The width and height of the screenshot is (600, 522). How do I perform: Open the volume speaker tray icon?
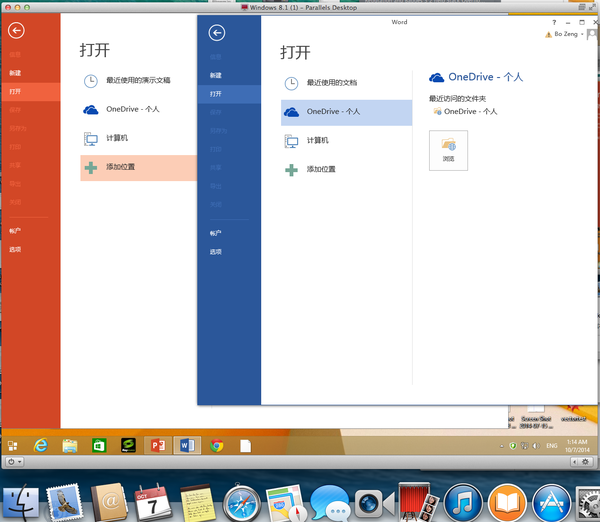pos(536,446)
